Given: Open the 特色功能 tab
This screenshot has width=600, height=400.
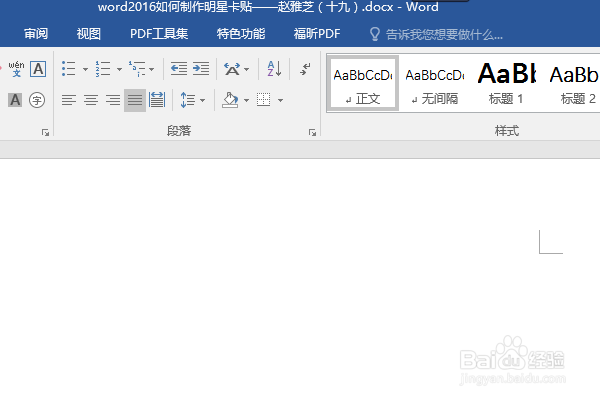Looking at the screenshot, I should (241, 34).
